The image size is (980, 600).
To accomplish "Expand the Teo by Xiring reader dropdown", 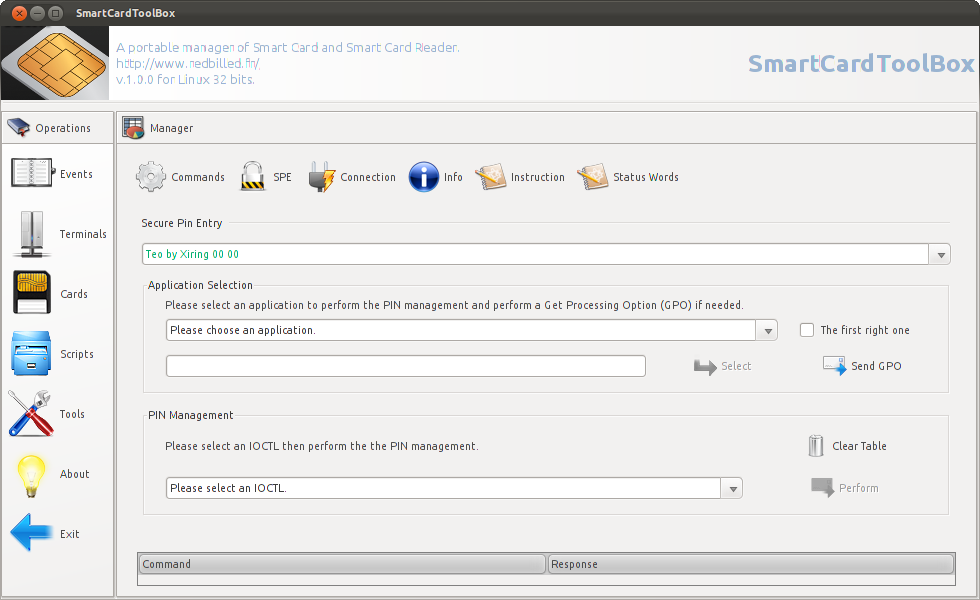I will (x=940, y=255).
